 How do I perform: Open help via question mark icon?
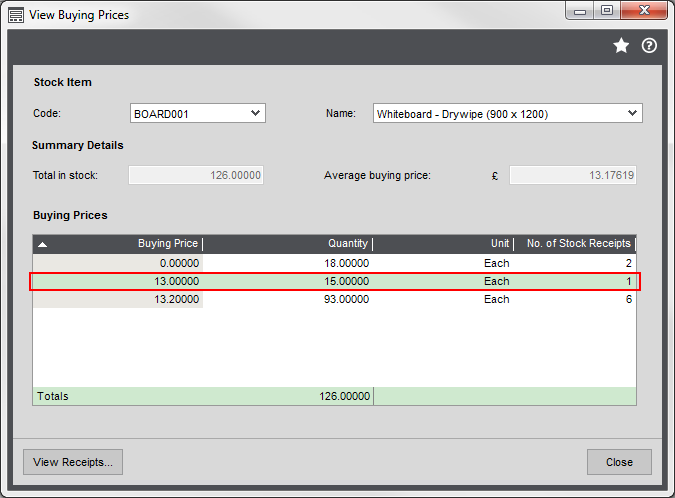649,46
